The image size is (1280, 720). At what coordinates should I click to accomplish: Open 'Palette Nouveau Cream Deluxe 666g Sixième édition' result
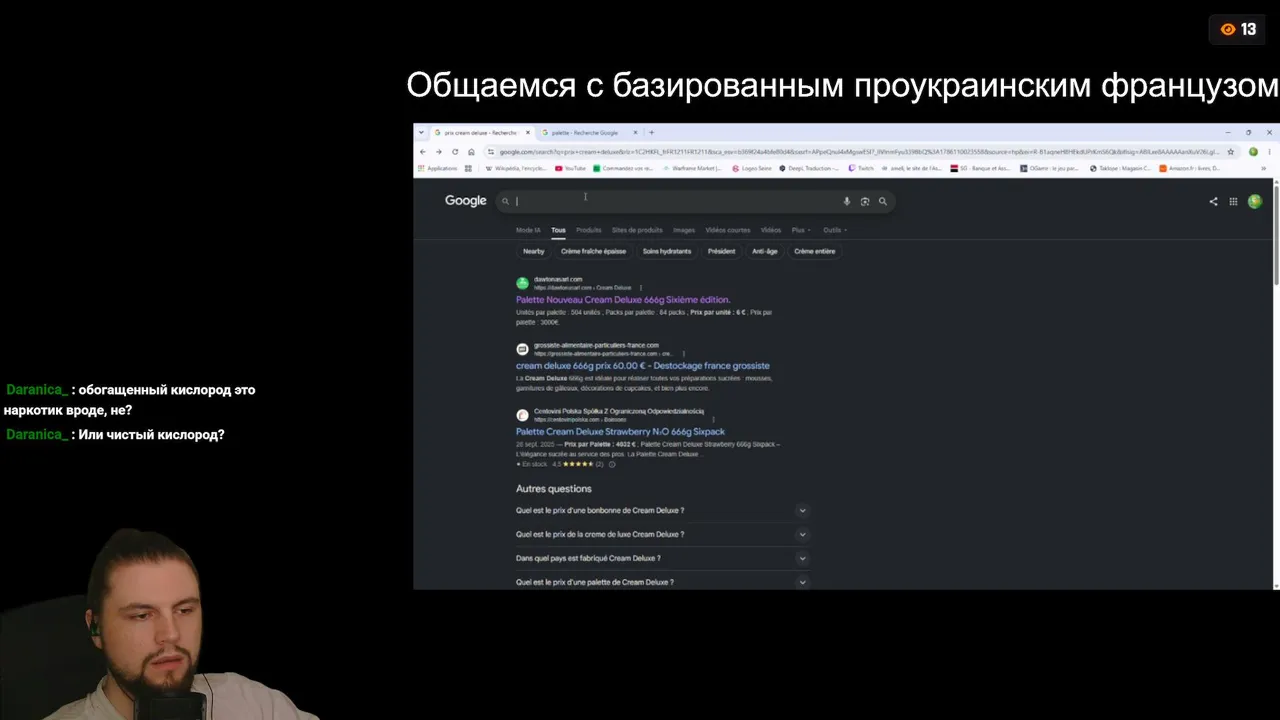(x=623, y=300)
